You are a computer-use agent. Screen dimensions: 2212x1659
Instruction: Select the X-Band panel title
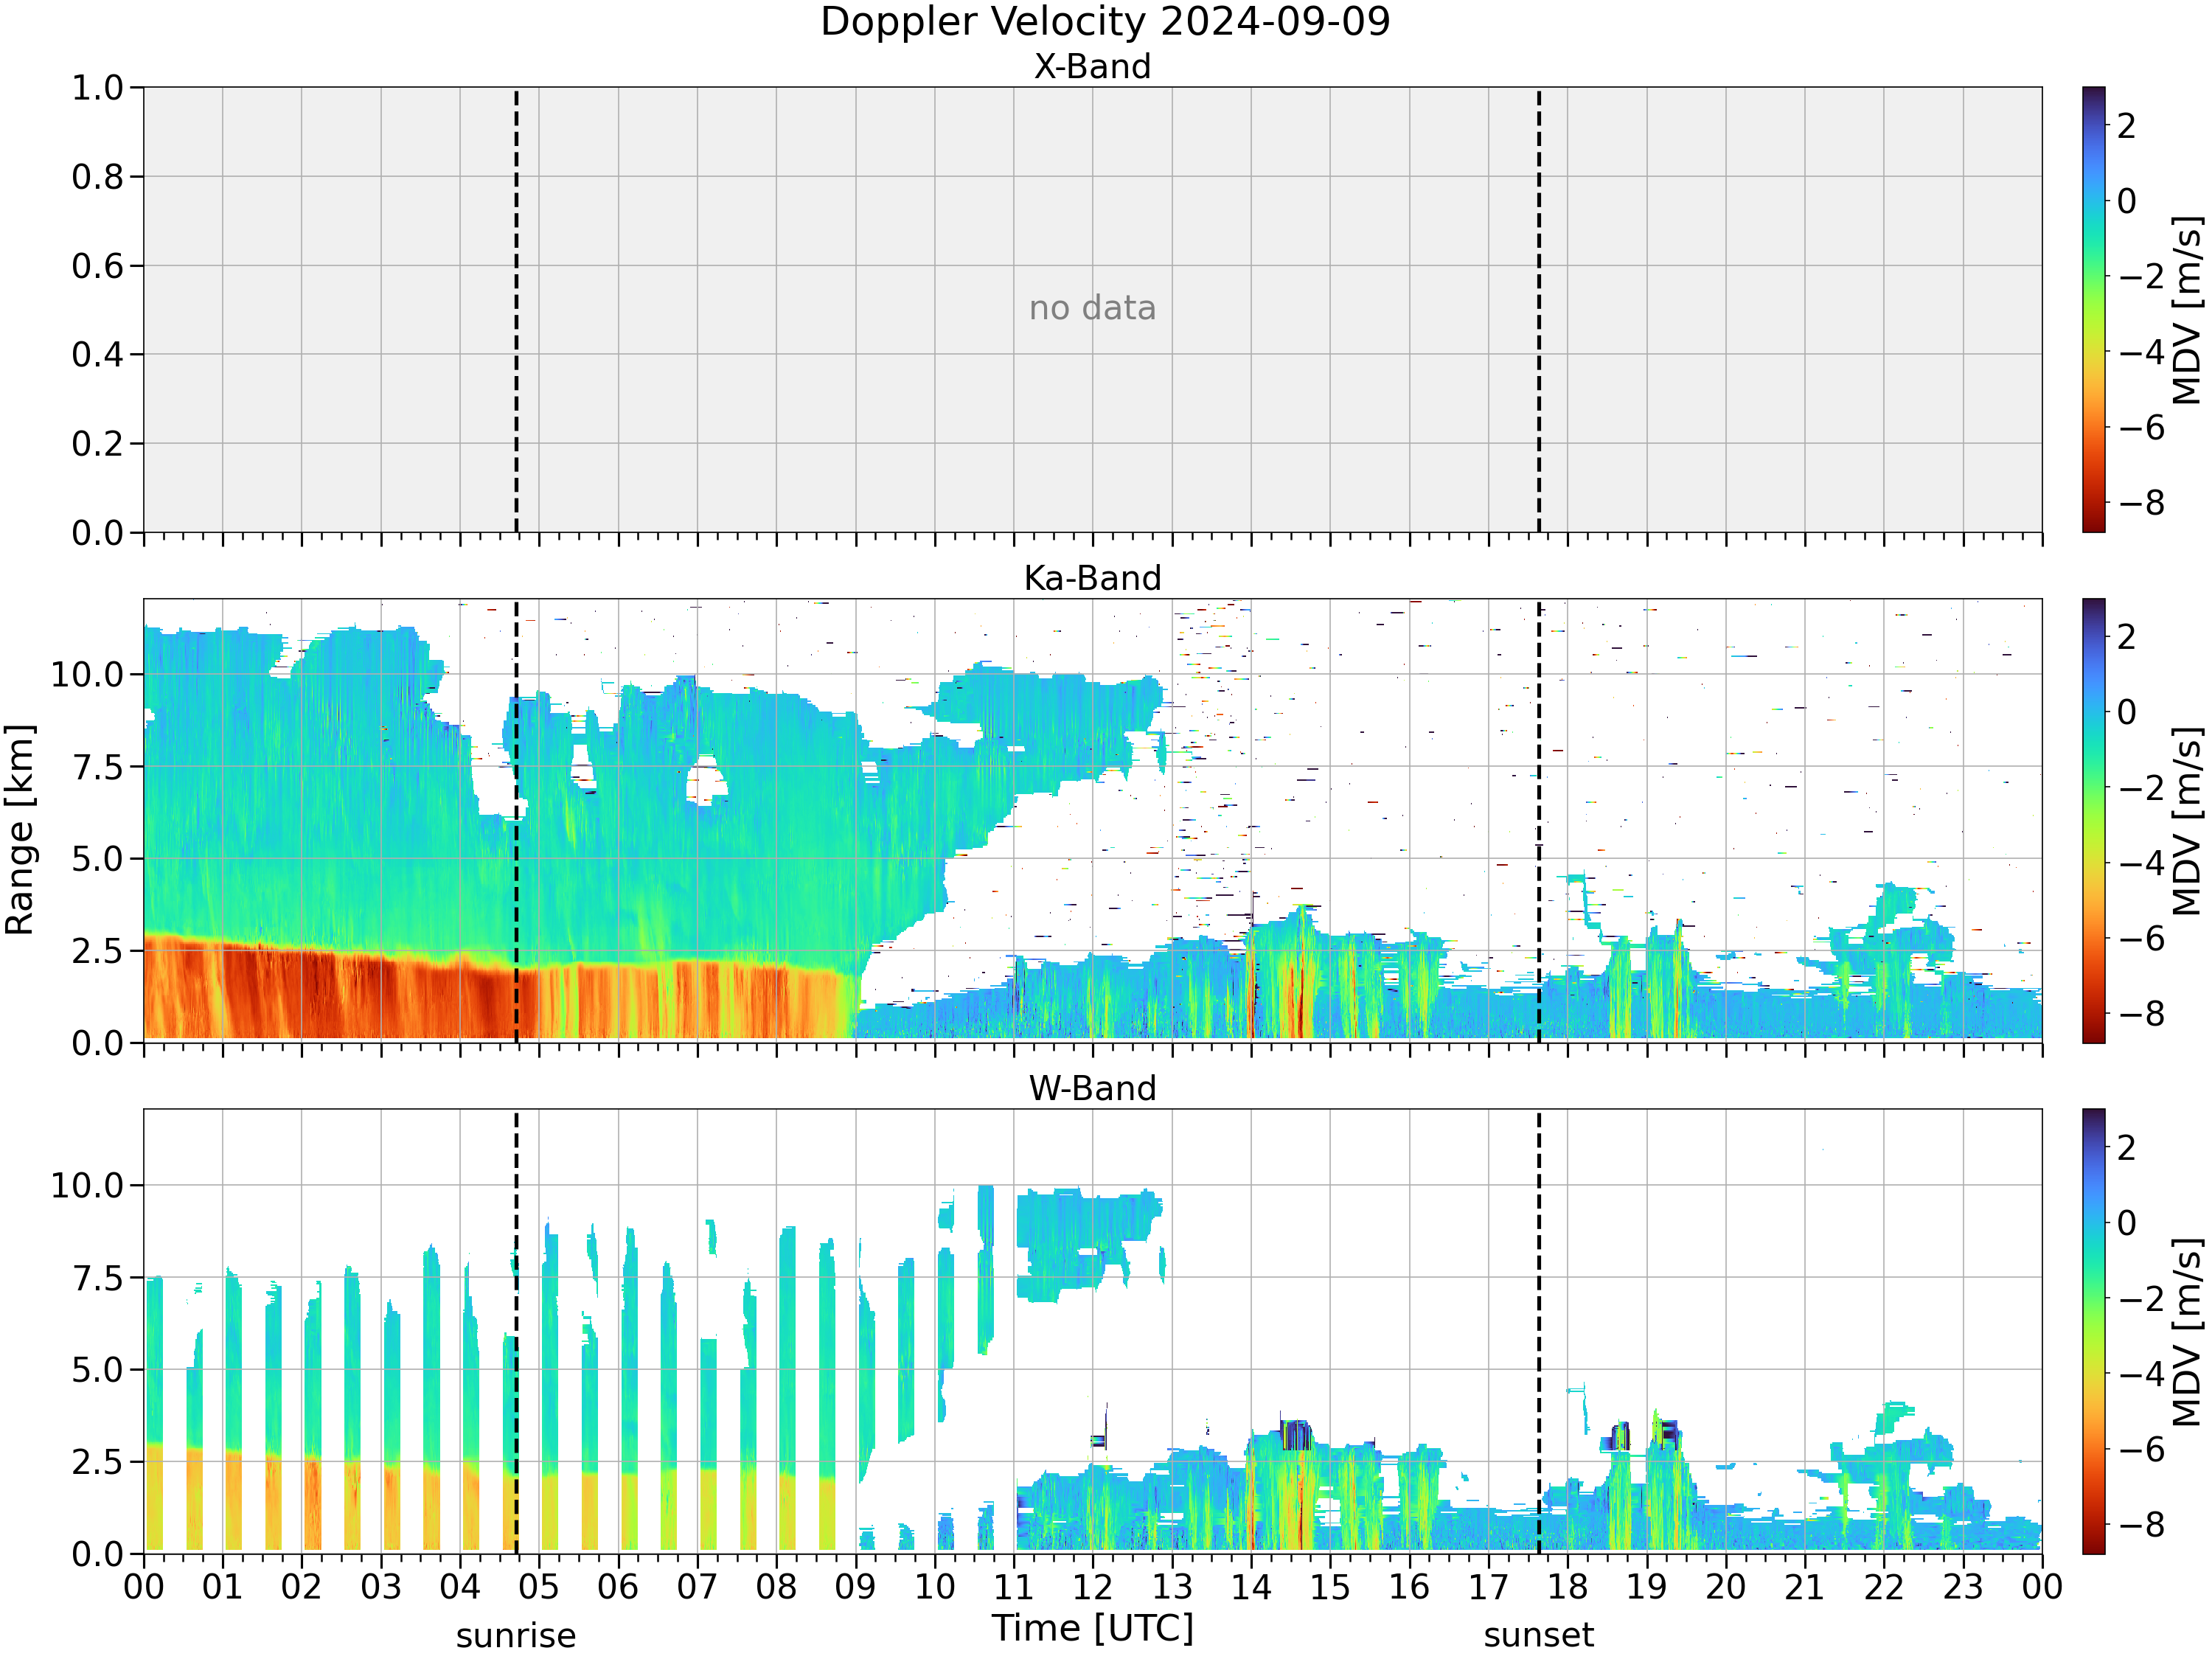click(1092, 66)
